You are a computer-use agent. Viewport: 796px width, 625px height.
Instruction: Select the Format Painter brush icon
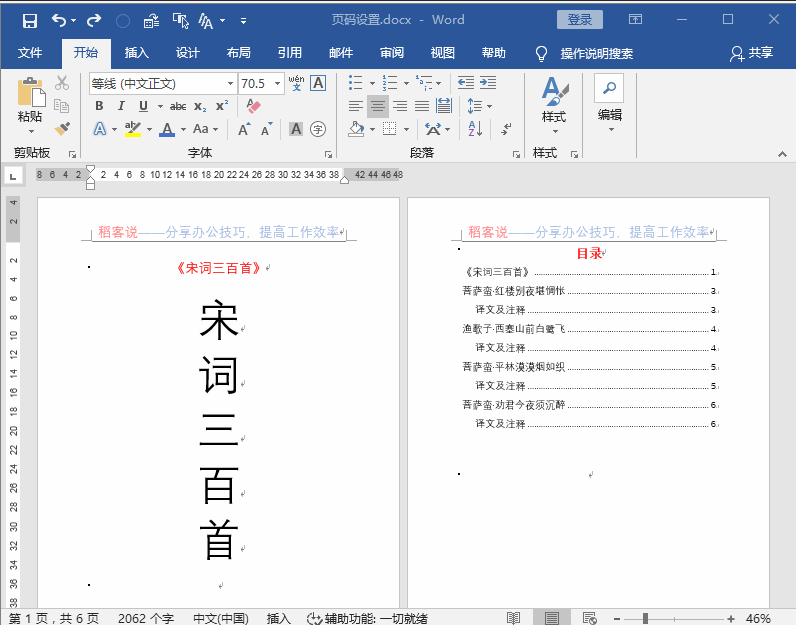(62, 129)
